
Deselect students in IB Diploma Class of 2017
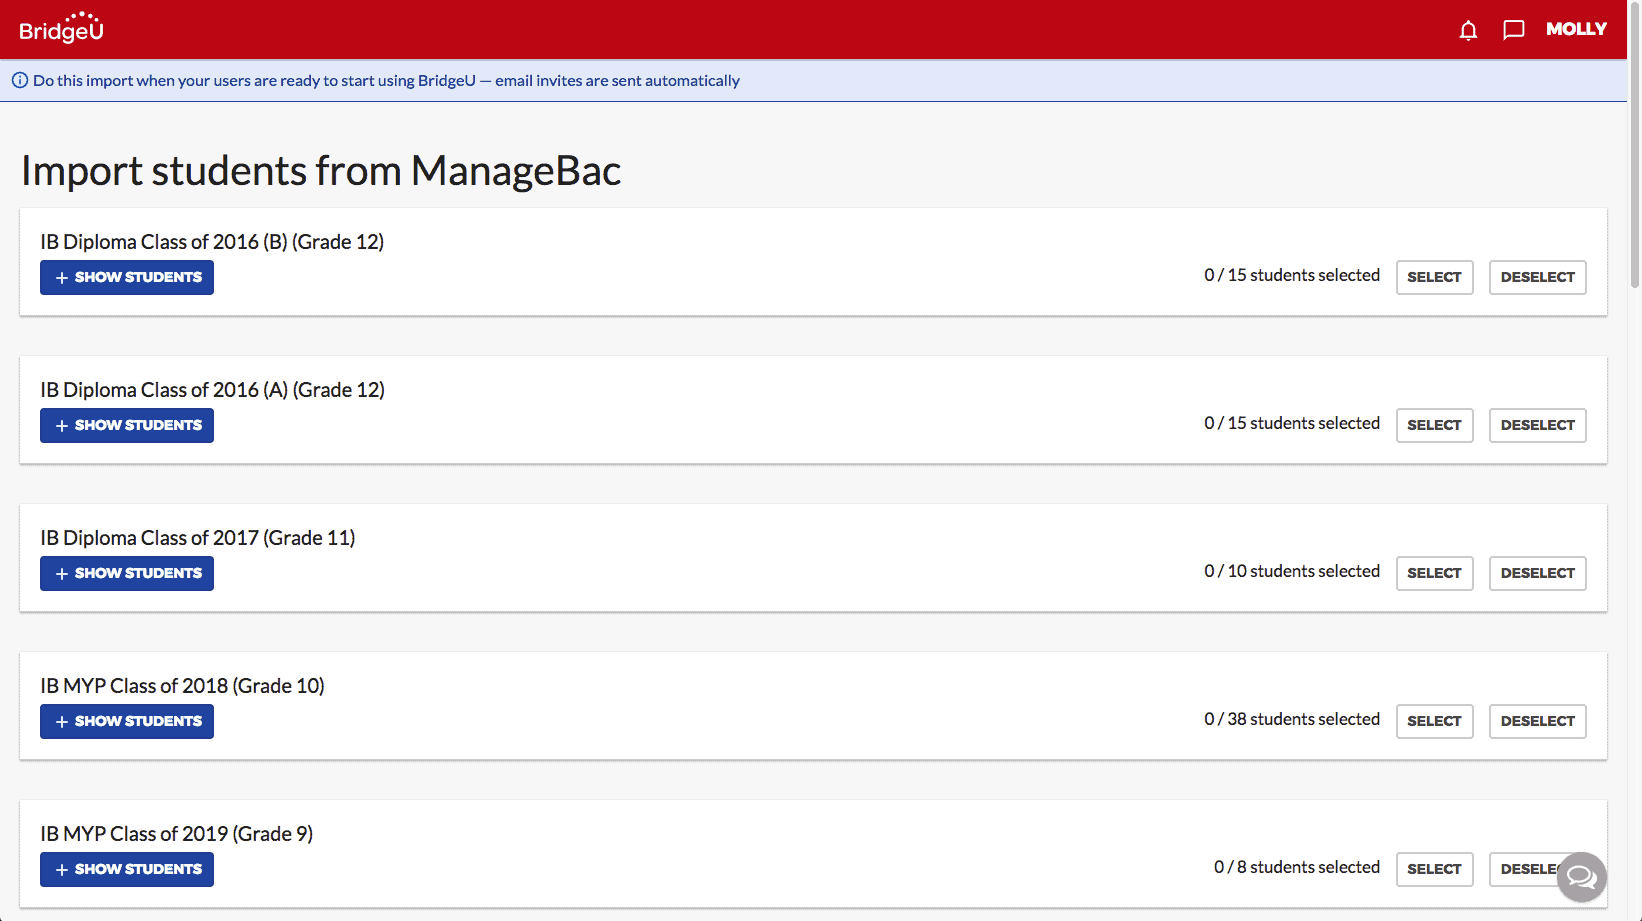pyautogui.click(x=1537, y=573)
